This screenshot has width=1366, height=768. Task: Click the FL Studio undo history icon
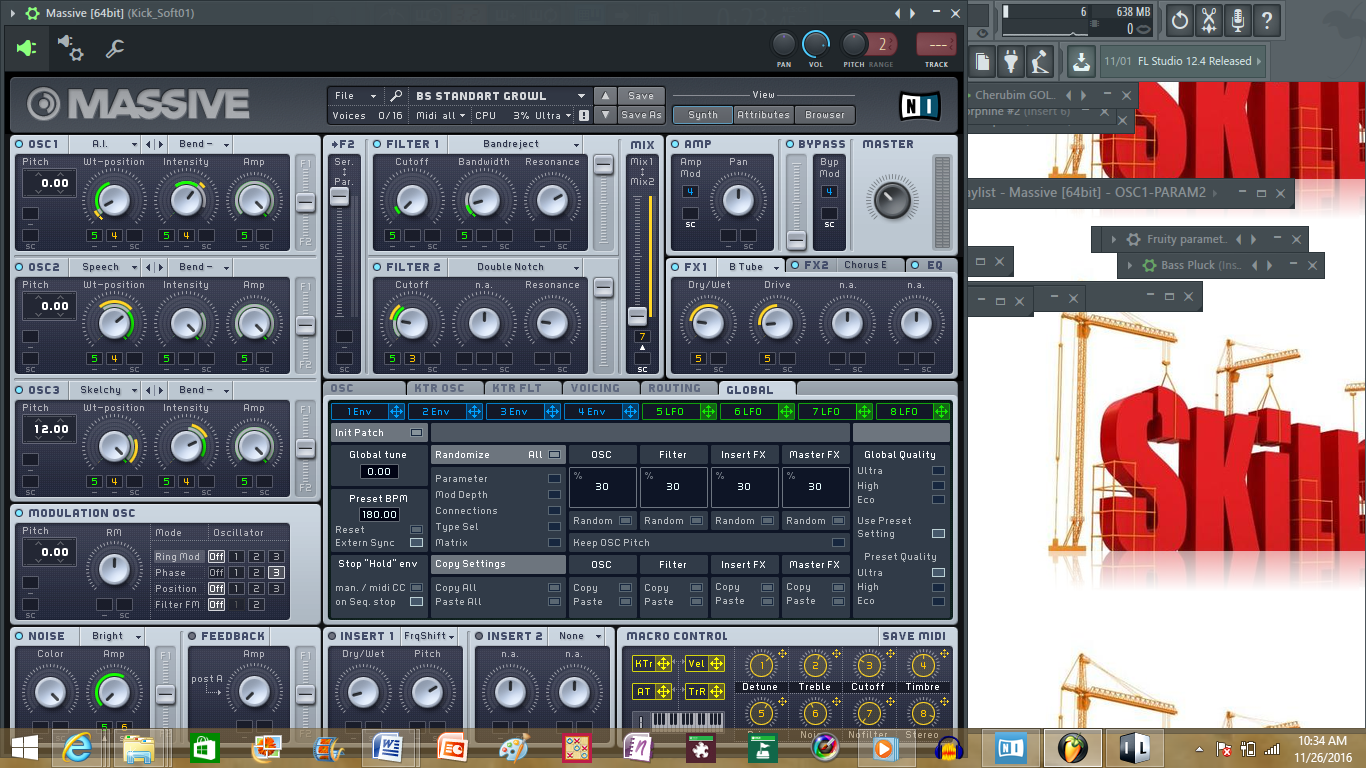click(1180, 19)
